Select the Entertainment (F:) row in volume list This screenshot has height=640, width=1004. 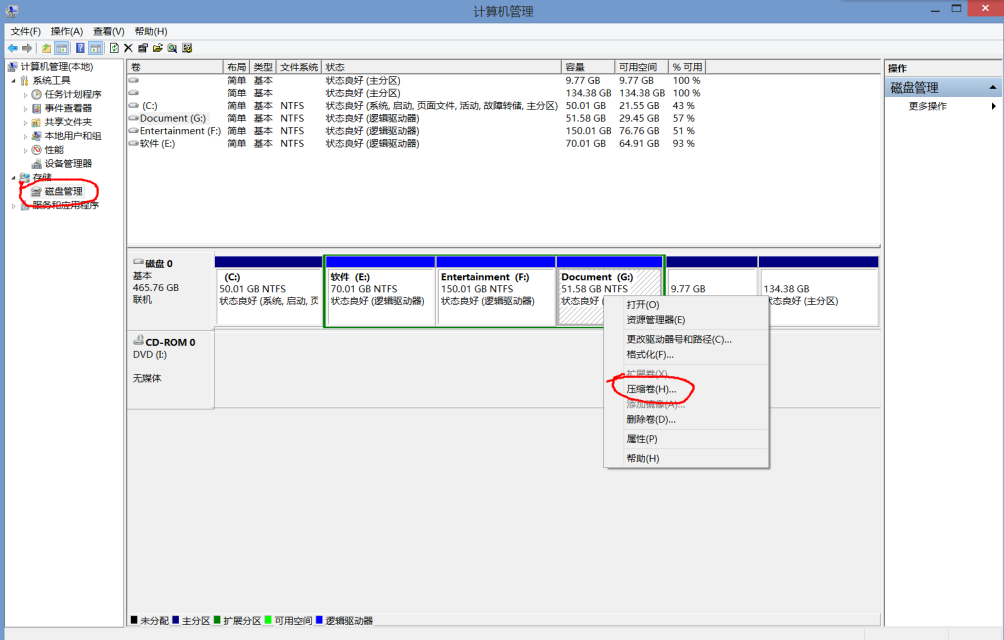coord(180,131)
